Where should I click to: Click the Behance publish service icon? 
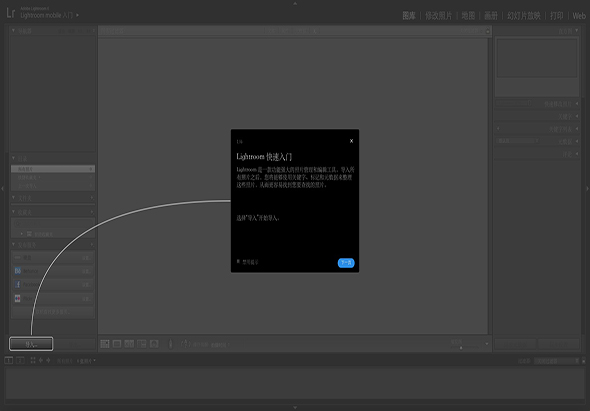click(x=18, y=271)
